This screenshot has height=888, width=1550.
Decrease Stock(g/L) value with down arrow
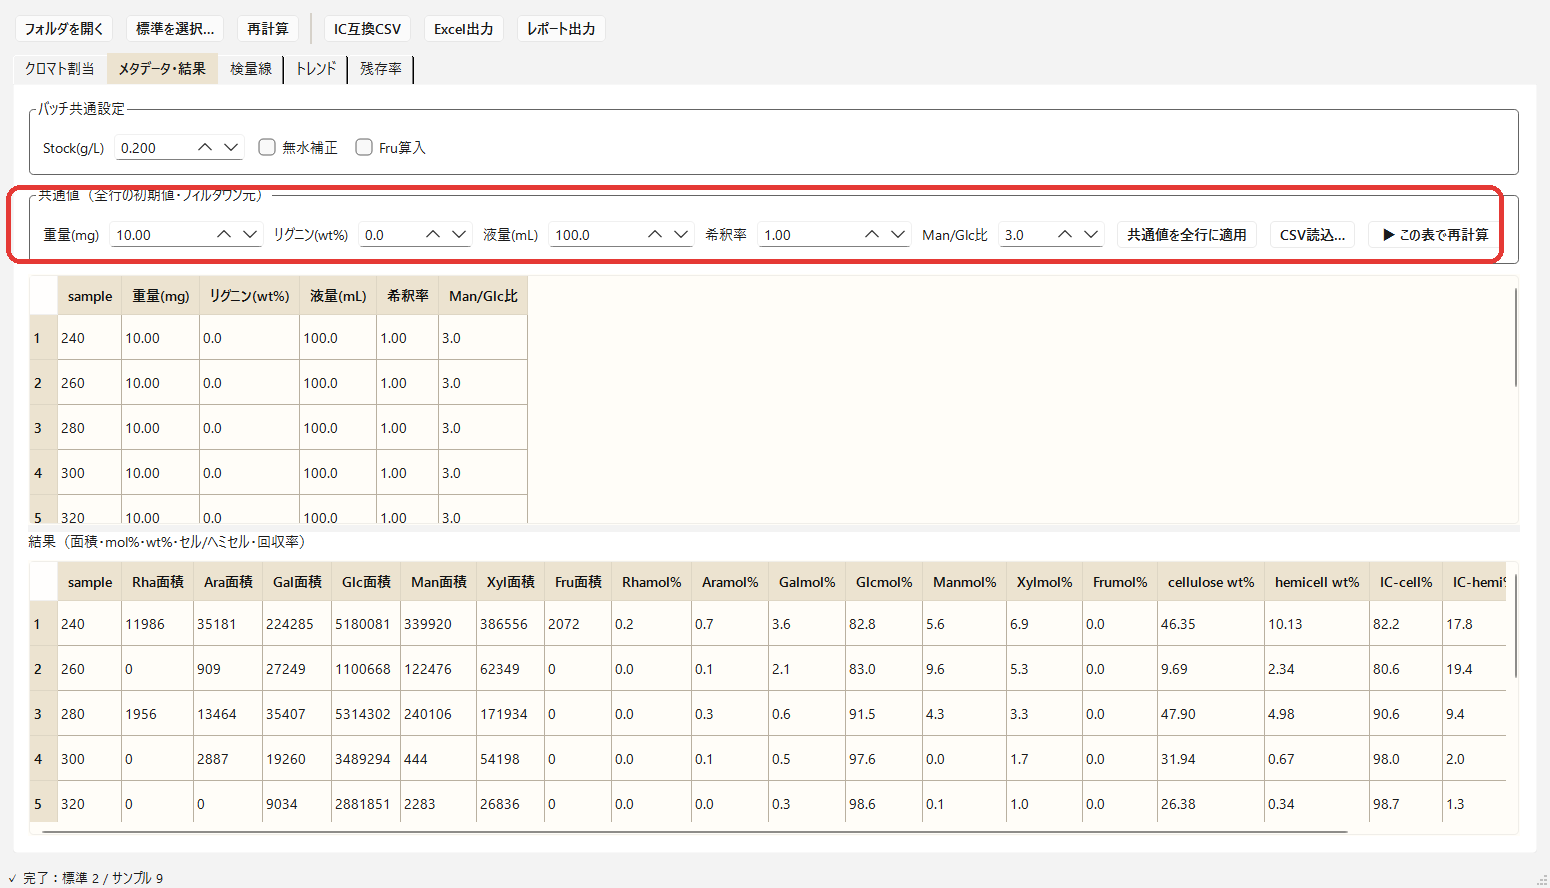(x=231, y=148)
